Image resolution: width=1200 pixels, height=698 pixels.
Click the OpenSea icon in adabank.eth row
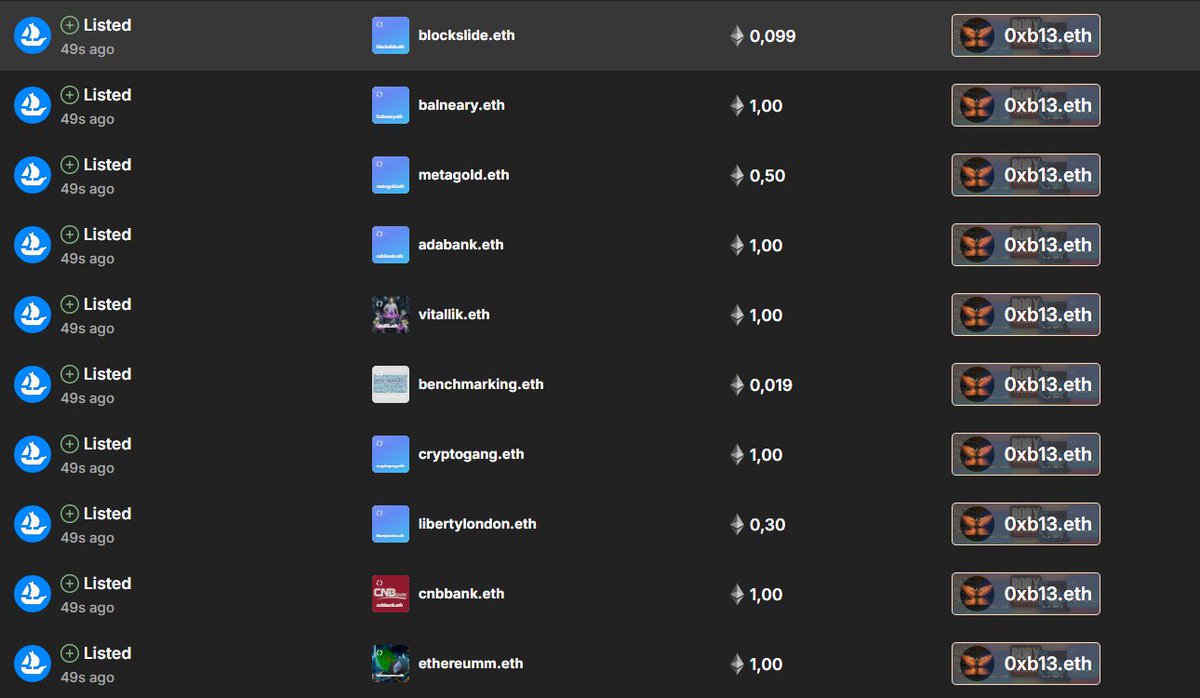(32, 245)
